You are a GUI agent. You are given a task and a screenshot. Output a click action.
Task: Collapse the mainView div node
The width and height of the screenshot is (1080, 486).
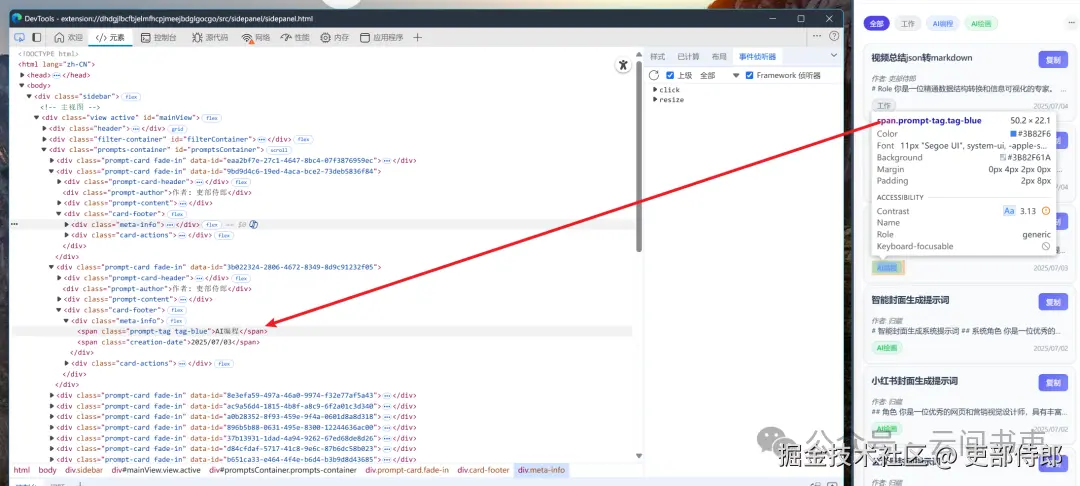click(x=37, y=118)
